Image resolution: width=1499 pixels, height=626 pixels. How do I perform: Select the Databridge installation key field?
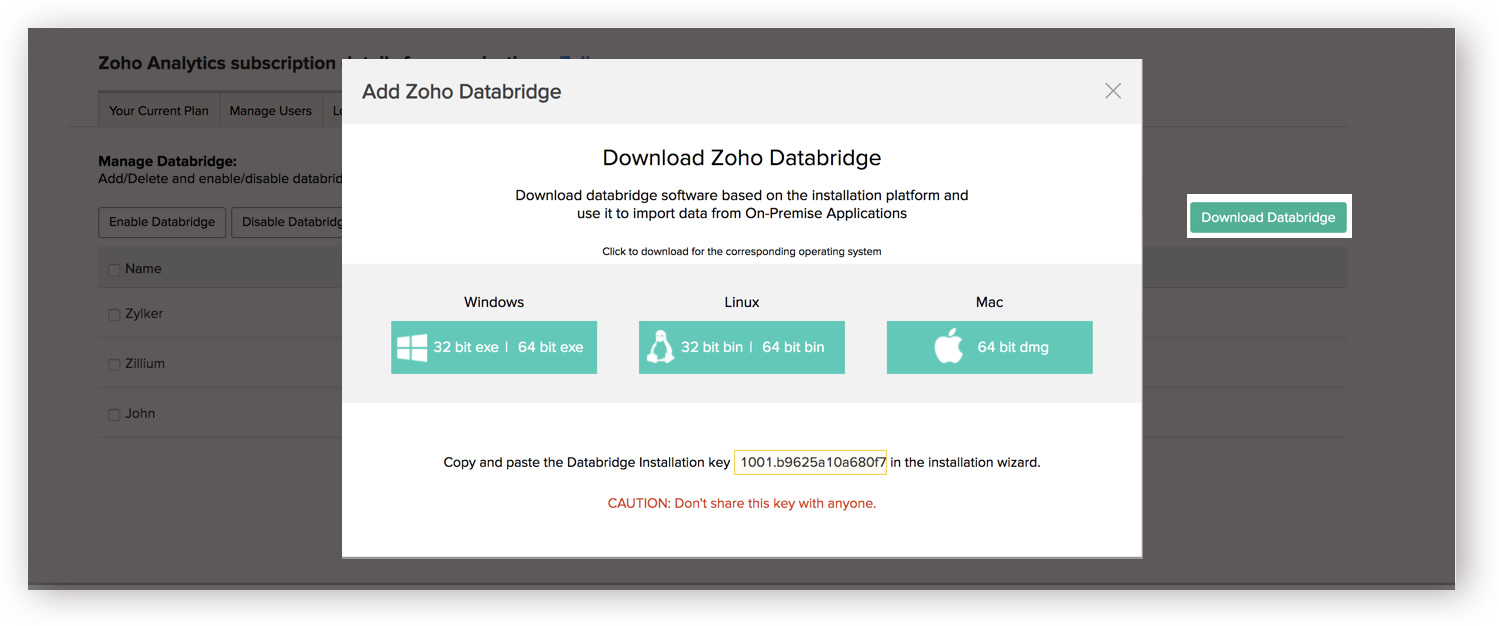(x=811, y=462)
